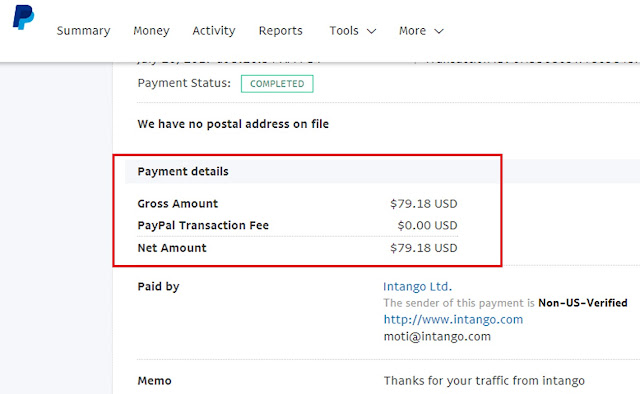The width and height of the screenshot is (640, 394).
Task: Go to the Money tab
Action: pos(151,31)
